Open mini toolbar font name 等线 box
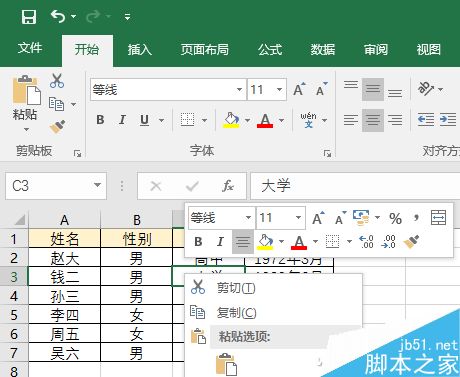The height and width of the screenshot is (377, 460). click(221, 218)
